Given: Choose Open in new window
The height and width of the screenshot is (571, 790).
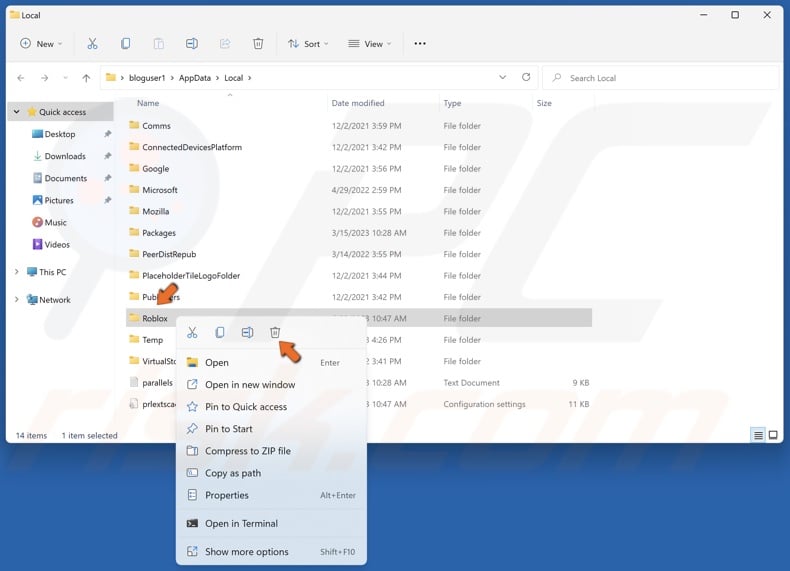Looking at the screenshot, I should click(x=271, y=385).
